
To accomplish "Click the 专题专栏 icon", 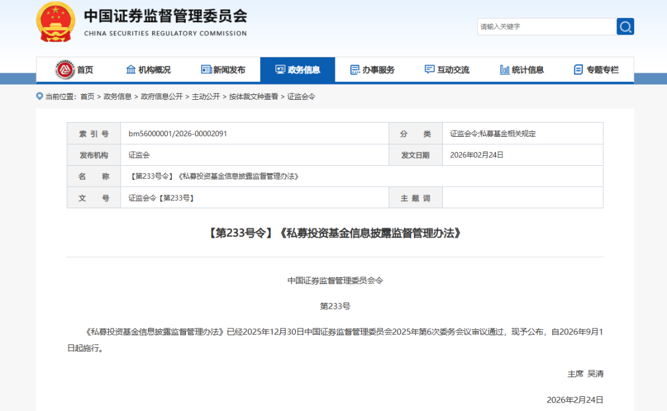I will [x=578, y=70].
